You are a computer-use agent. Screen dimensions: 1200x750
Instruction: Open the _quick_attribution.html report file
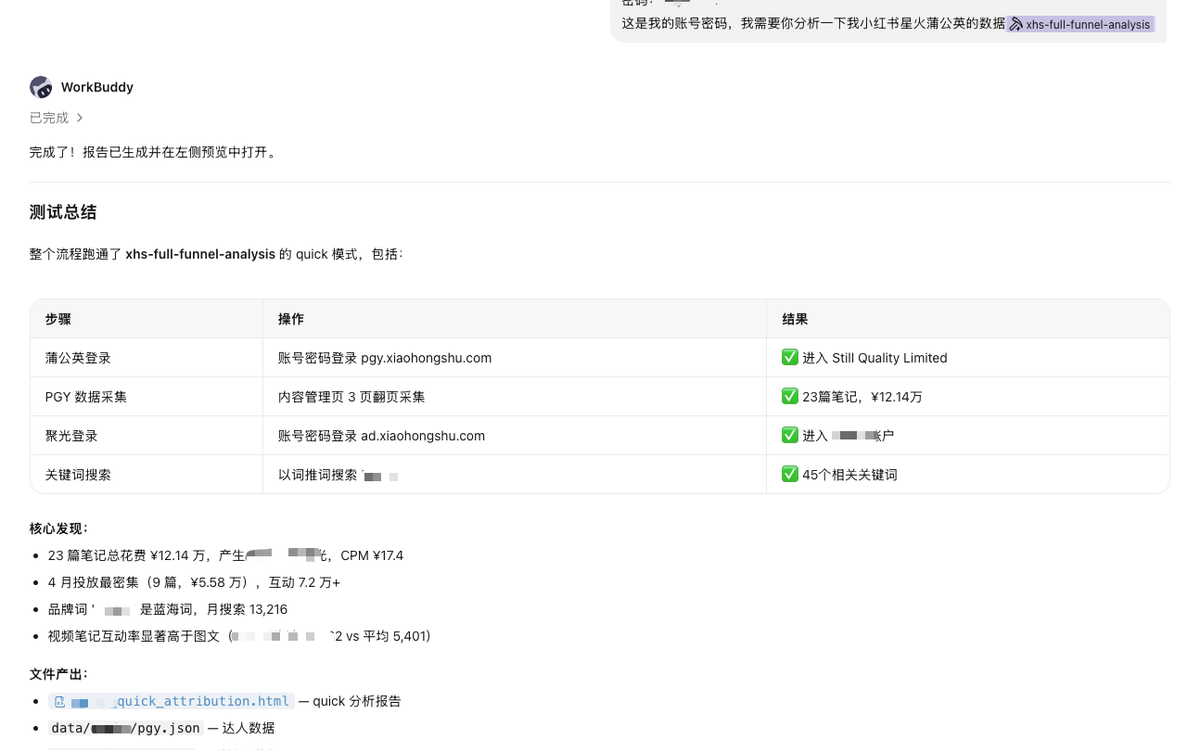(x=171, y=701)
